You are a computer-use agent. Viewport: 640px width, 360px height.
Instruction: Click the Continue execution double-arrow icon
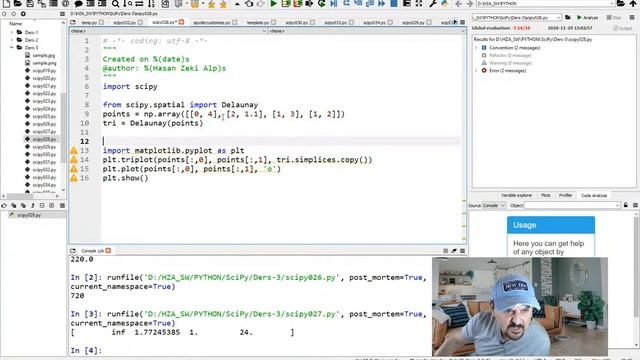(381, 4)
